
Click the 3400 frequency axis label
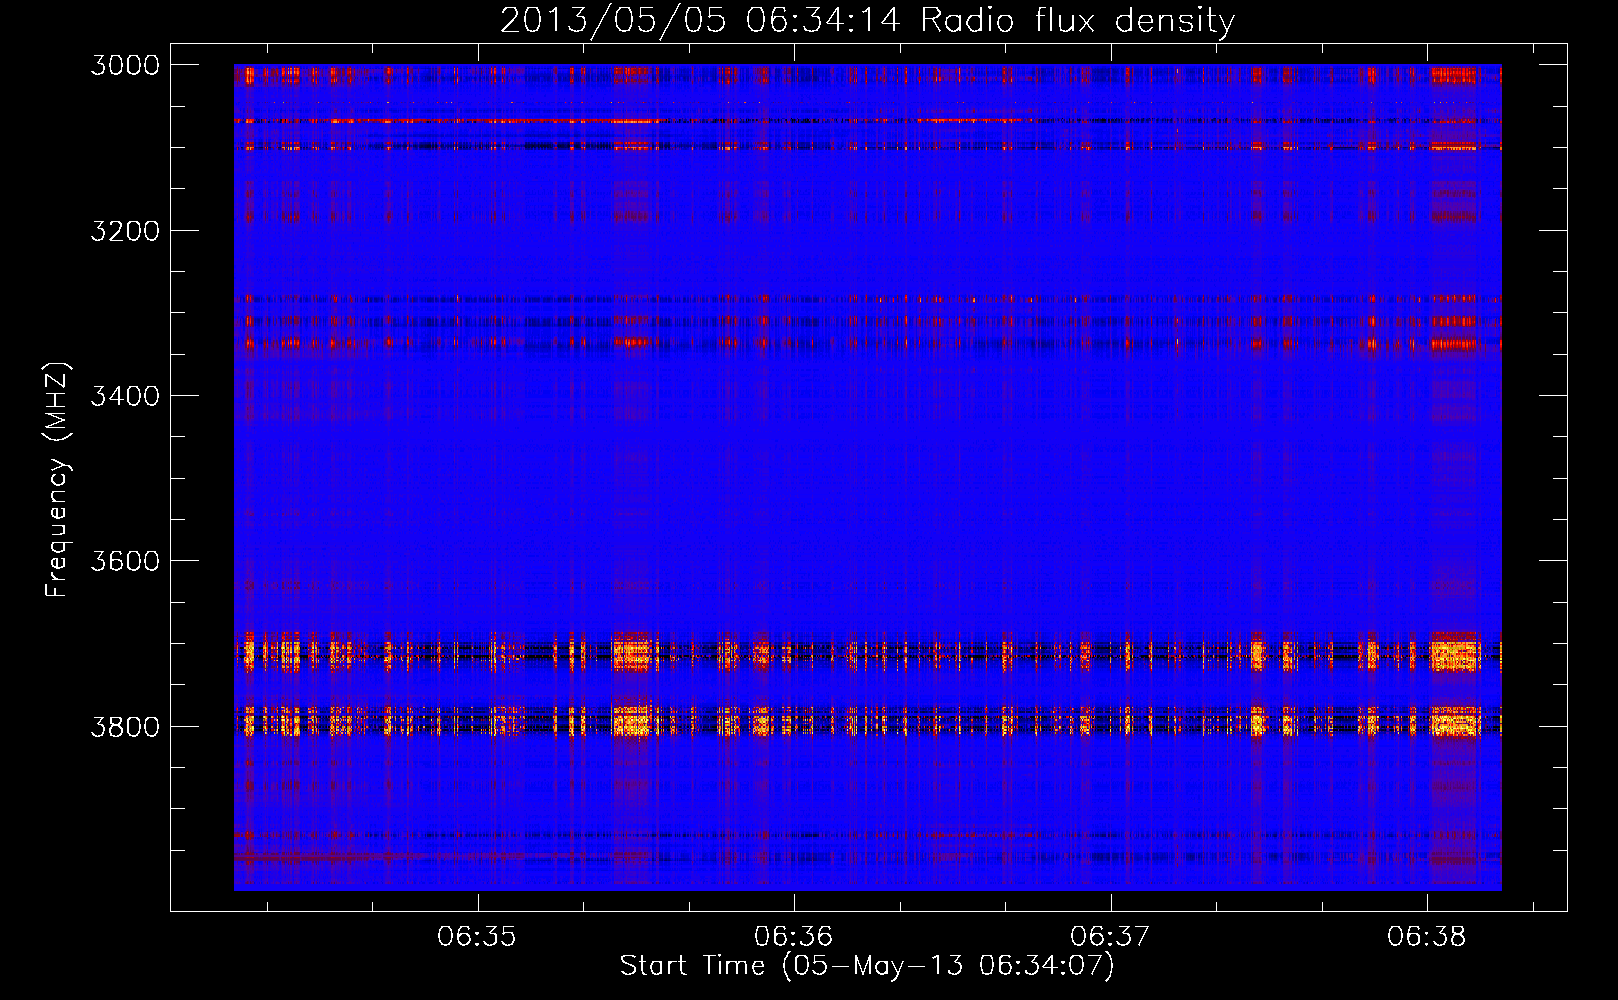[x=125, y=396]
